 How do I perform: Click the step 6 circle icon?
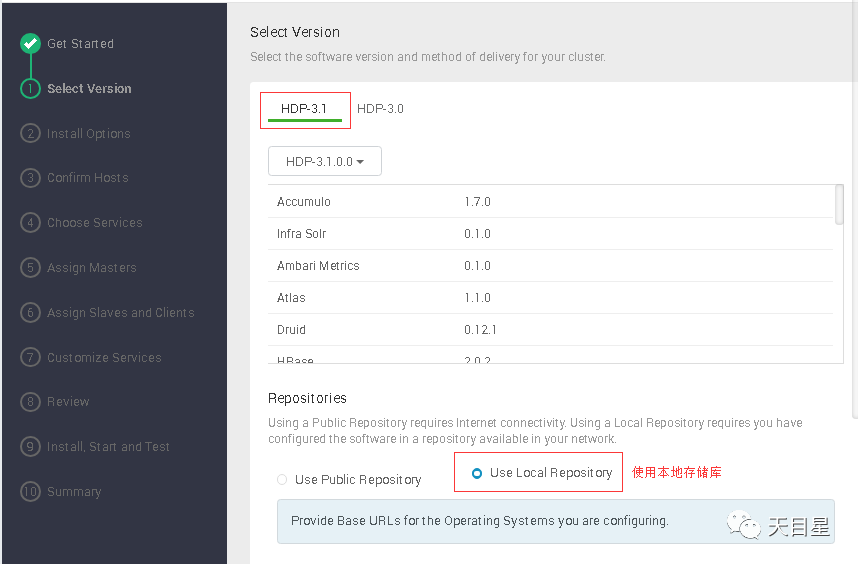click(x=30, y=312)
